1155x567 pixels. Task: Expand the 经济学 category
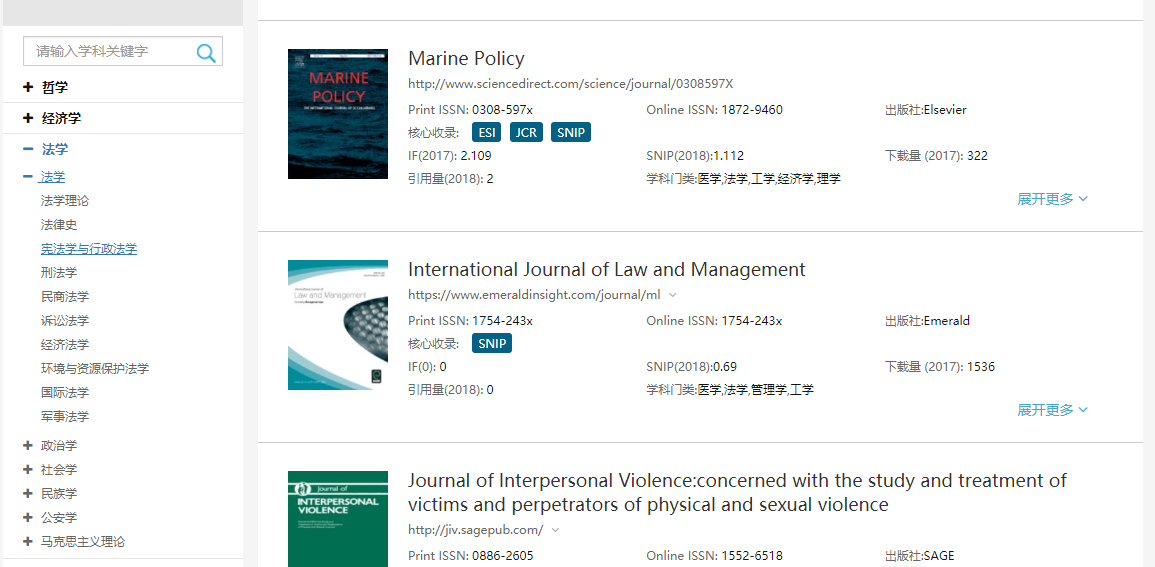point(29,118)
